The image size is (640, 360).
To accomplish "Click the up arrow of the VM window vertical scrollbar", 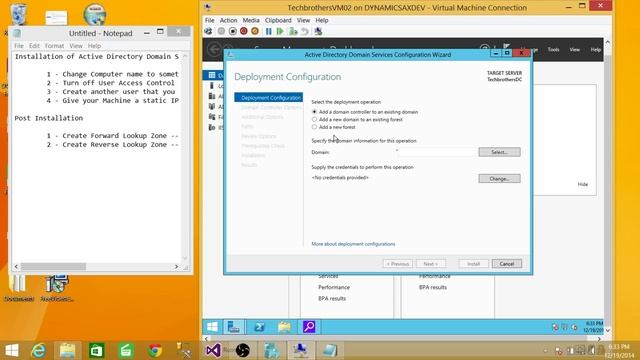I will (608, 42).
